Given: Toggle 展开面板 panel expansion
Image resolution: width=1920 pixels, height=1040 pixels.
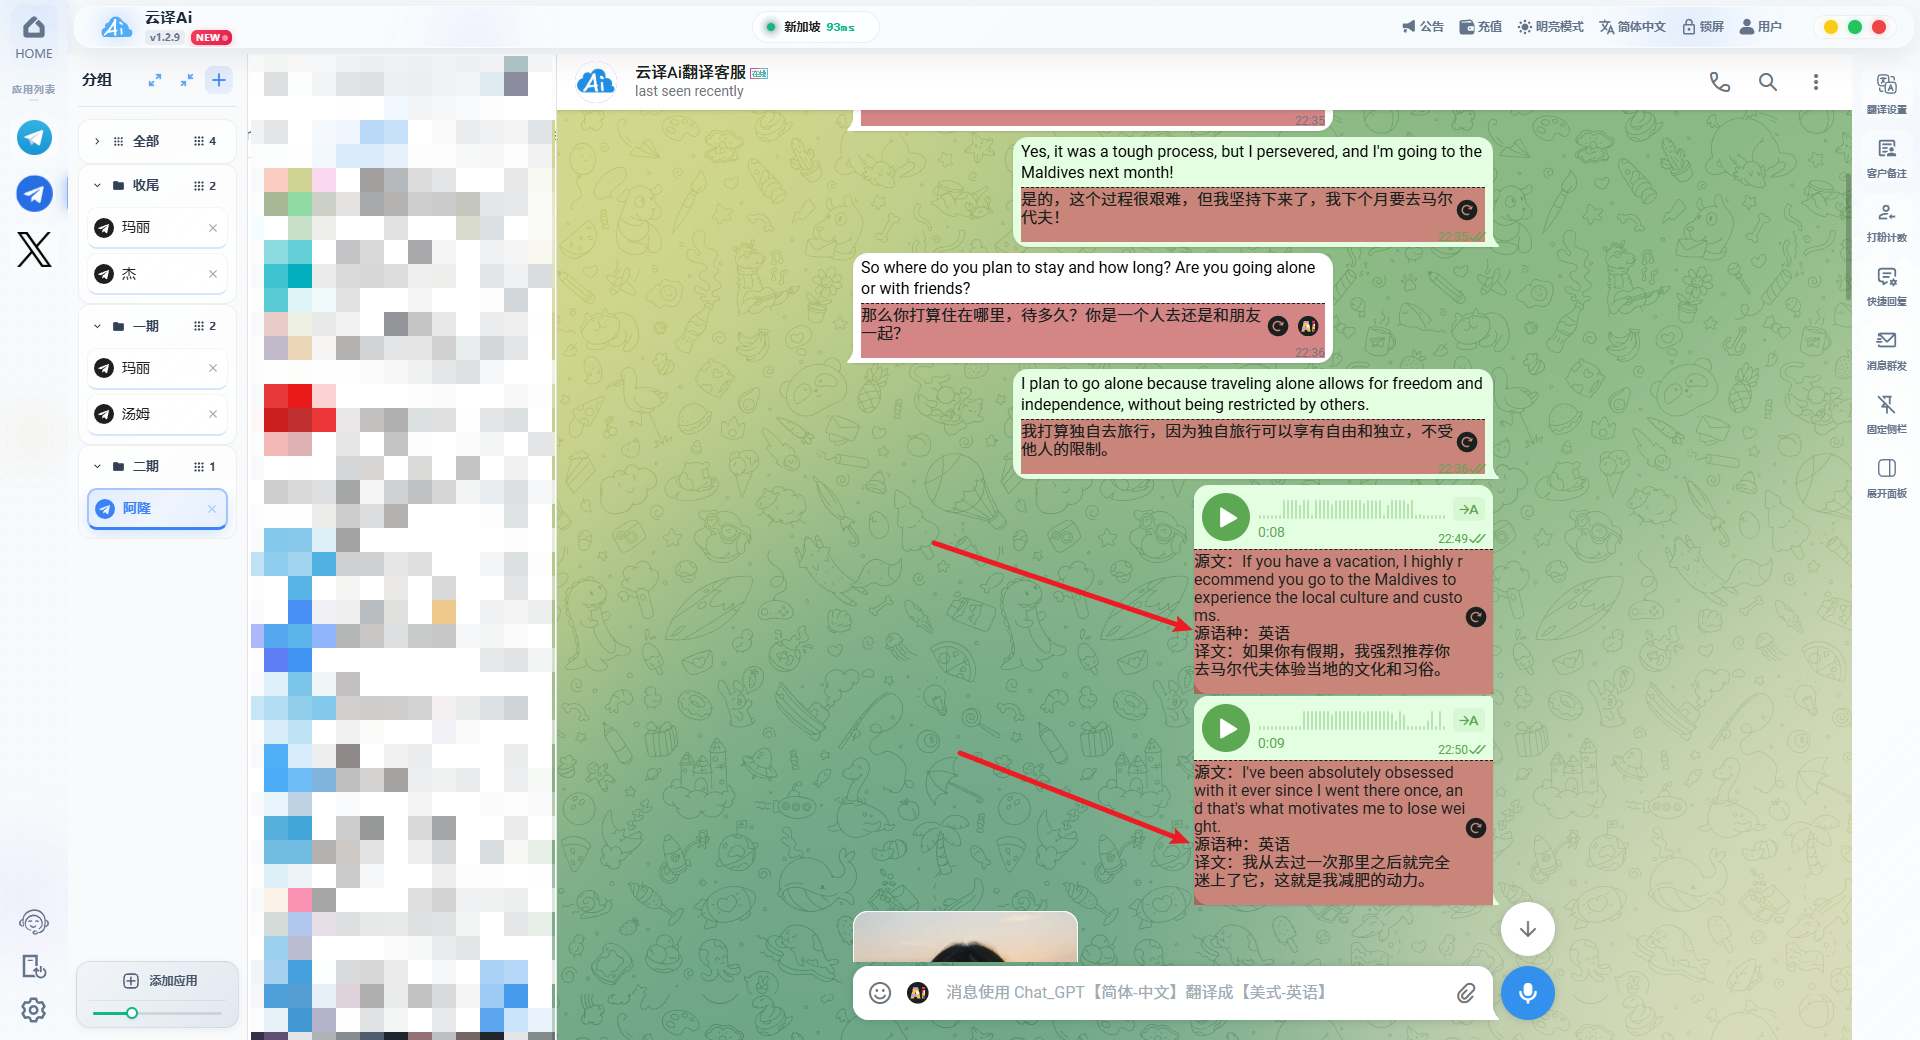Looking at the screenshot, I should point(1886,478).
